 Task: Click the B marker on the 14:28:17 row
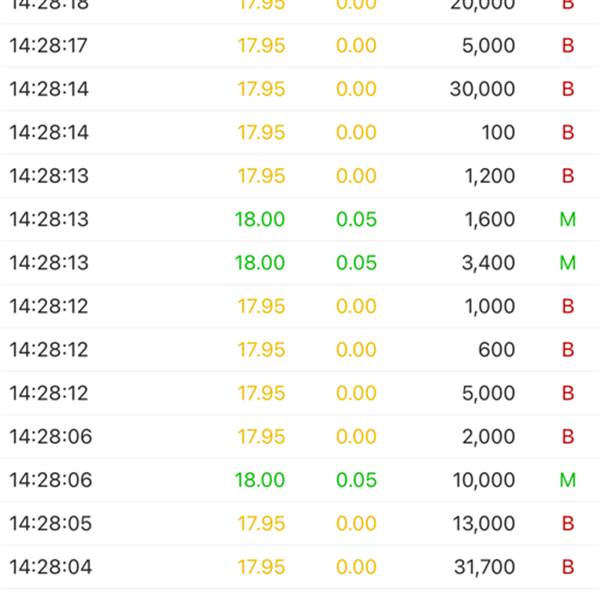point(568,46)
